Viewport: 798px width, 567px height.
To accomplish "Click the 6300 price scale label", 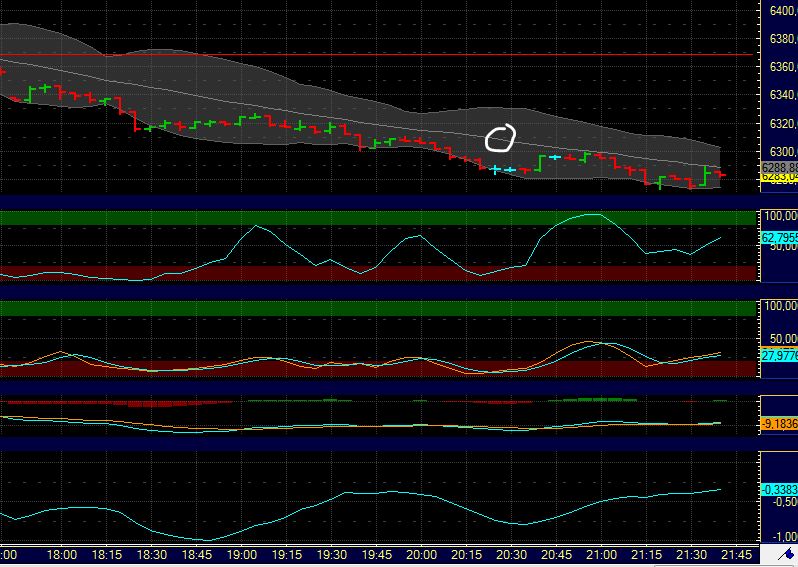I will pyautogui.click(x=783, y=152).
